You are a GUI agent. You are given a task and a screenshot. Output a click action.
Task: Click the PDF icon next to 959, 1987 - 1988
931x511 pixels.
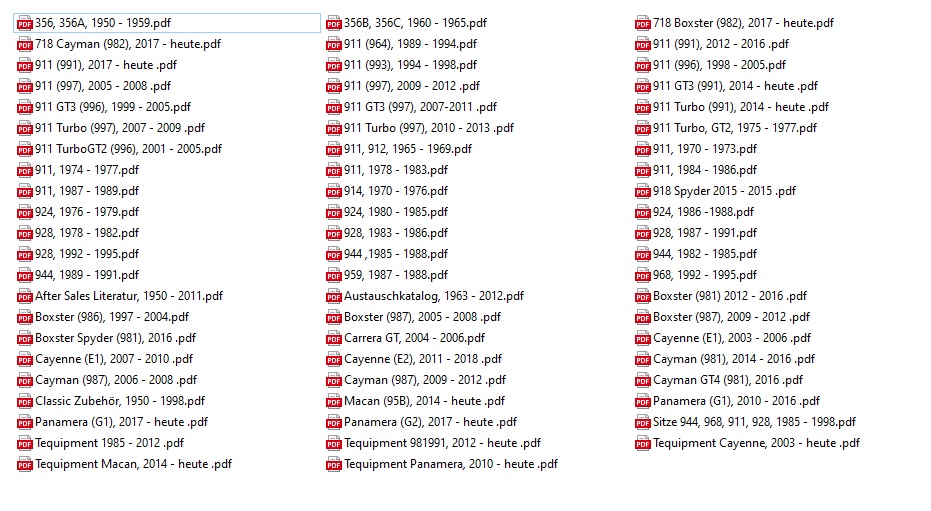[x=334, y=275]
